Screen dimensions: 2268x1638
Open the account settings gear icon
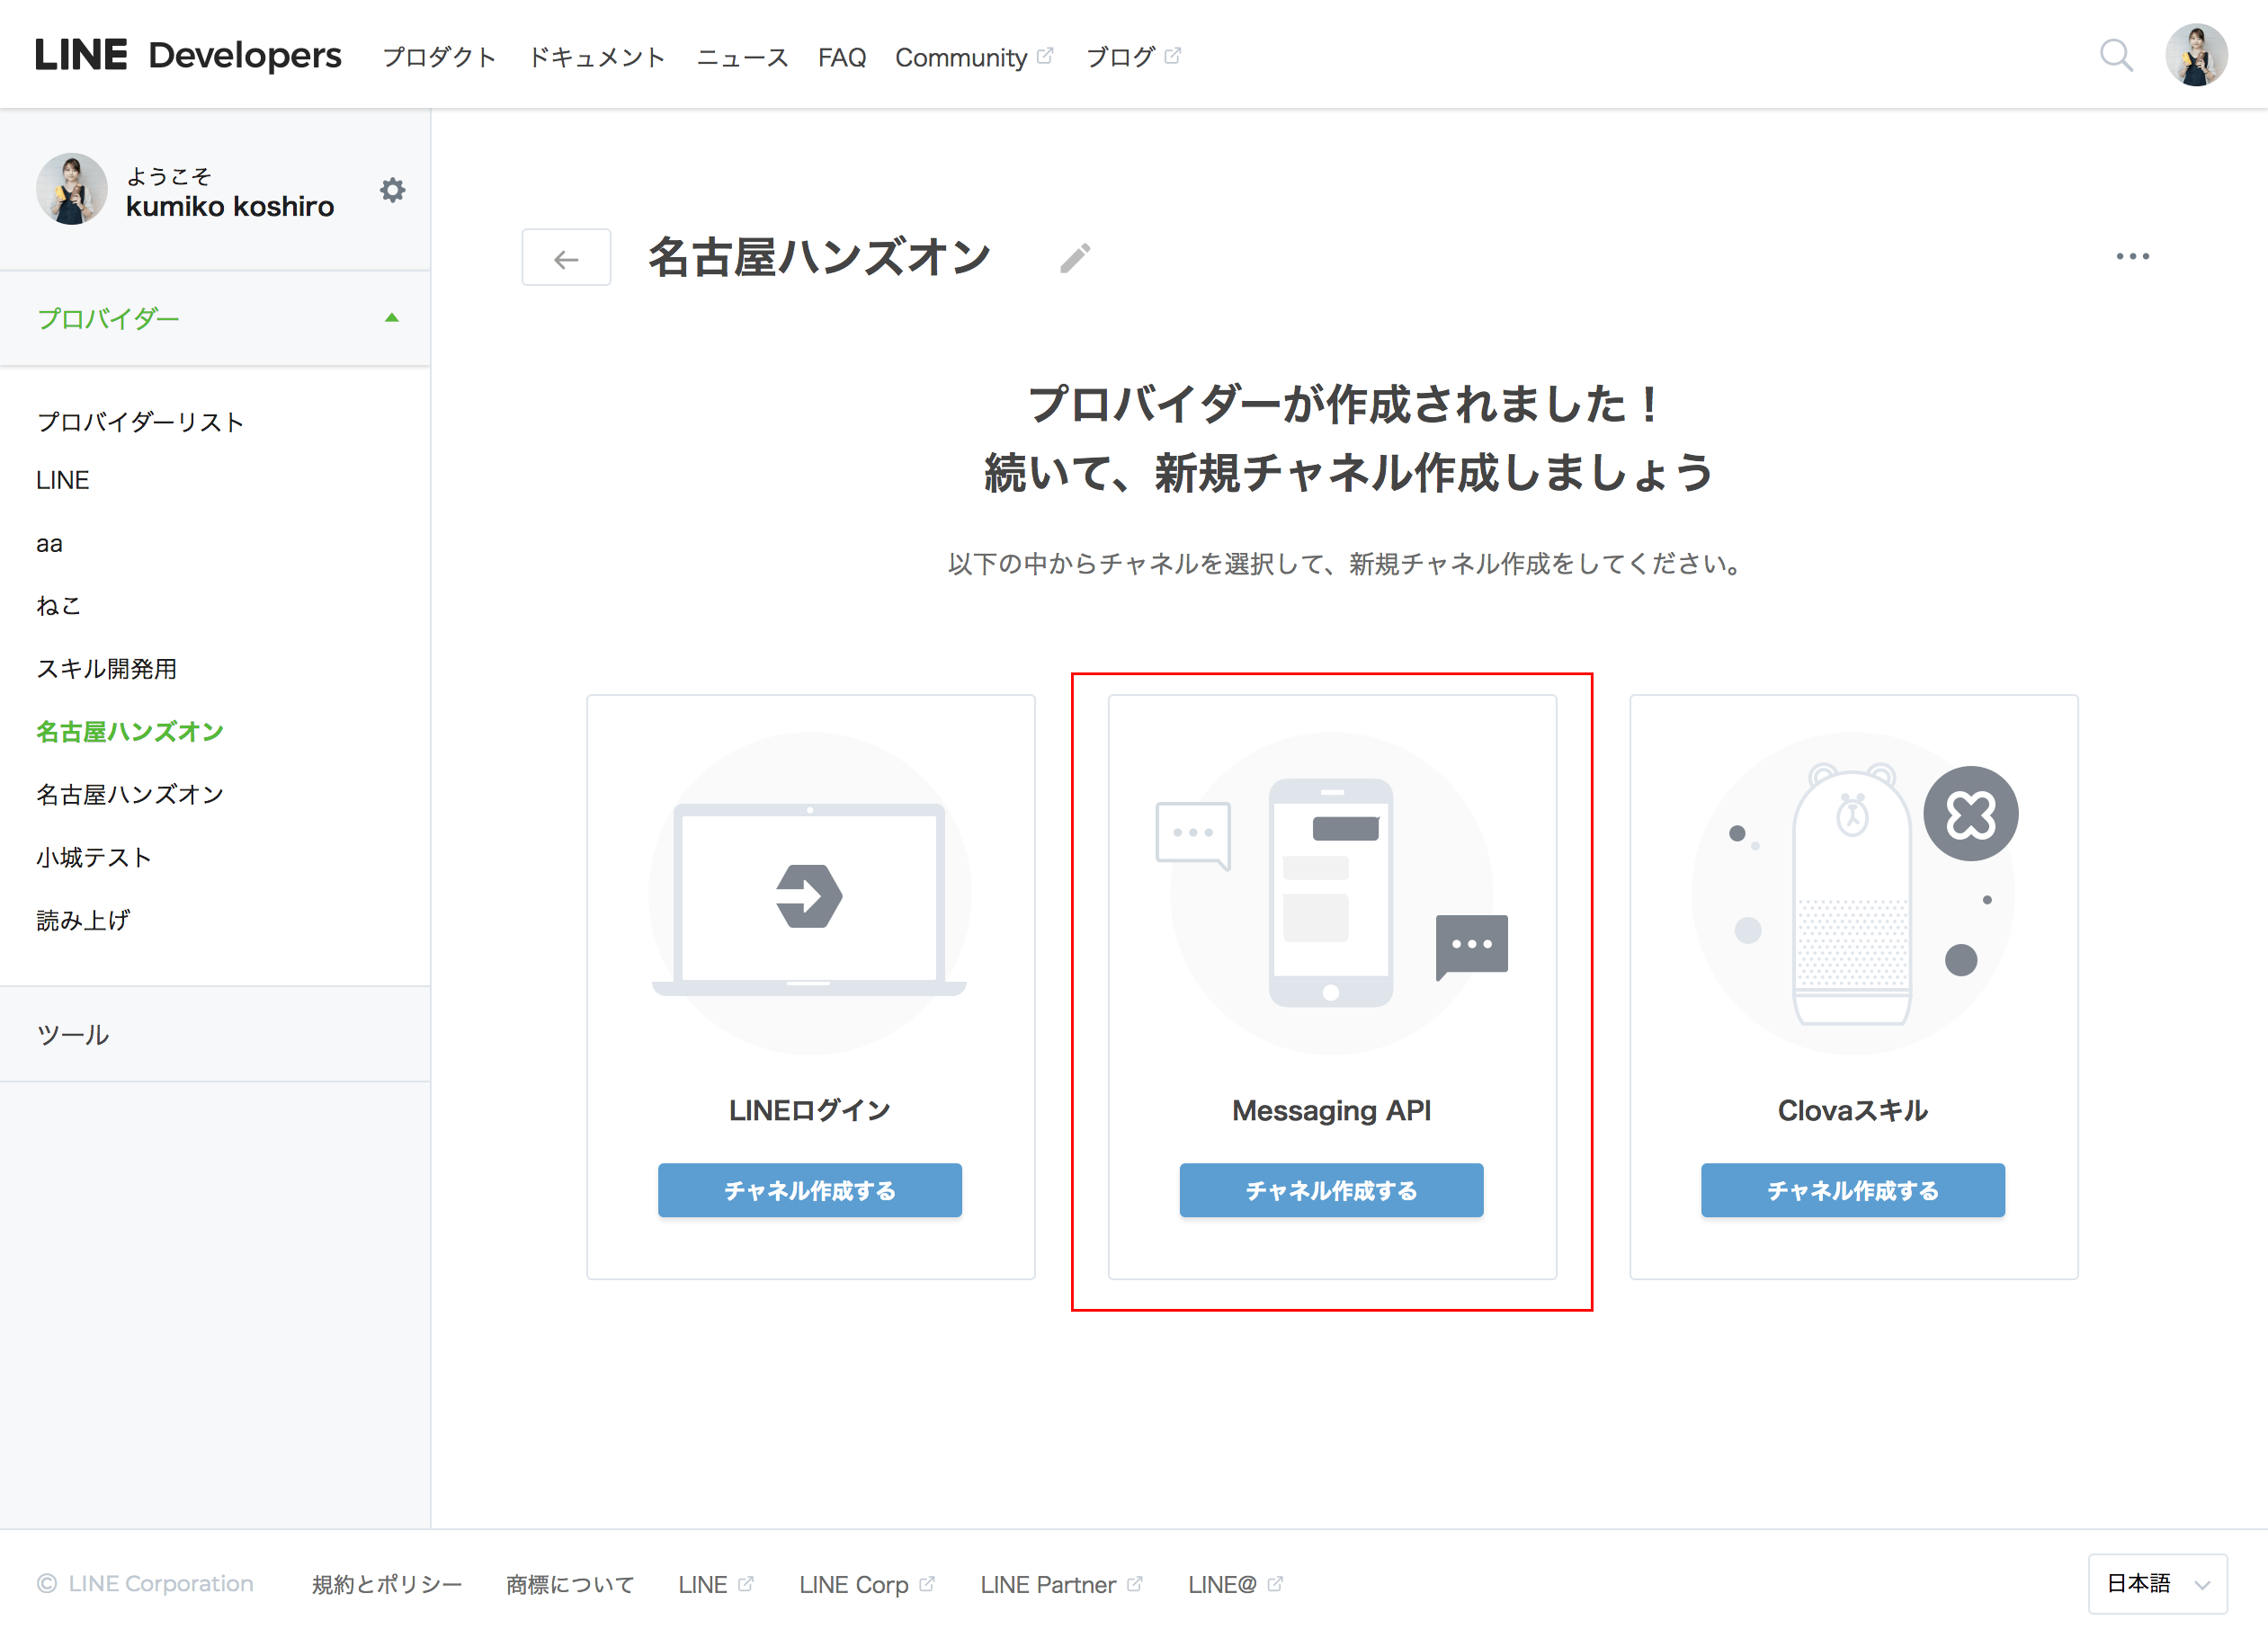392,190
